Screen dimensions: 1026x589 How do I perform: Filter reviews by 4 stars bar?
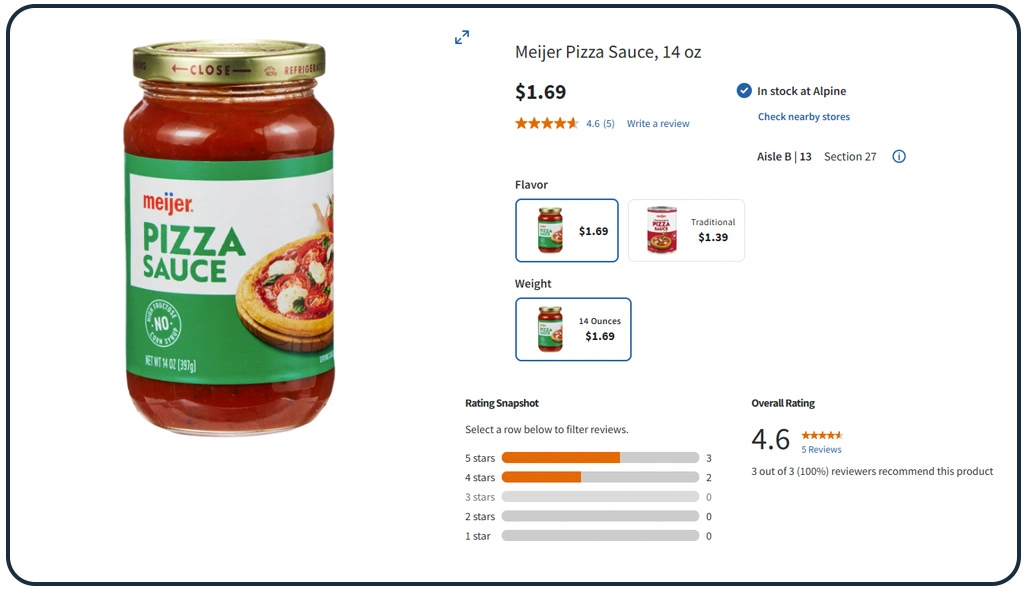click(599, 478)
